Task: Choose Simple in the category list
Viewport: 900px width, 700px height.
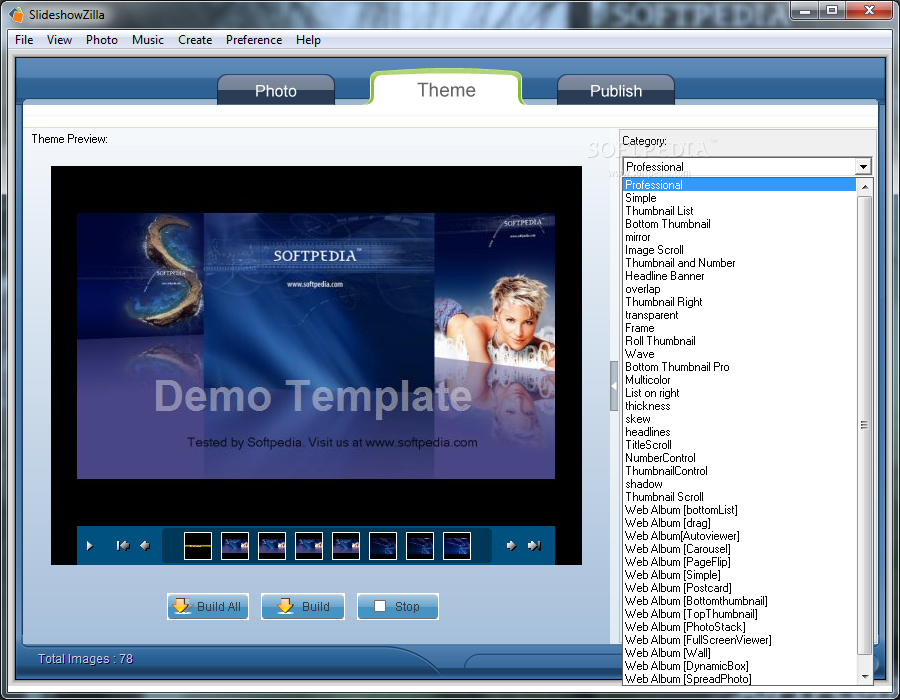Action: (x=739, y=198)
